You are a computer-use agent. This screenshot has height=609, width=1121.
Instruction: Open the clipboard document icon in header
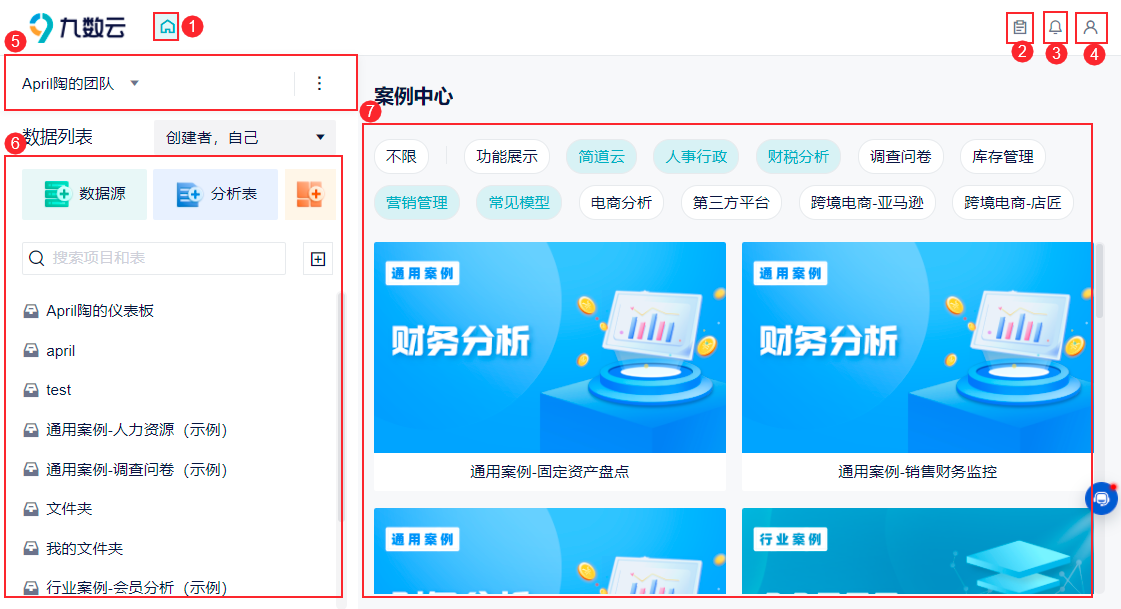coord(1020,28)
